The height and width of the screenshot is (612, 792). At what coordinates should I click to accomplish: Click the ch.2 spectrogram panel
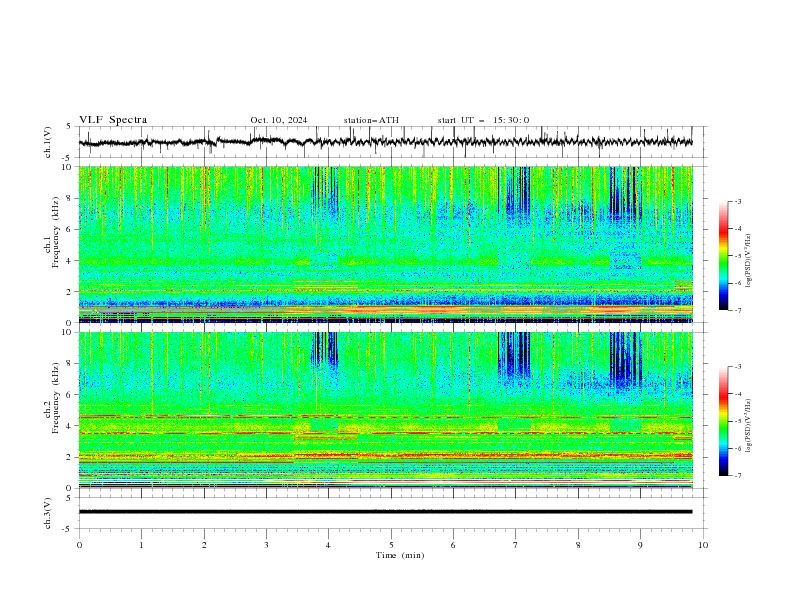pos(386,410)
